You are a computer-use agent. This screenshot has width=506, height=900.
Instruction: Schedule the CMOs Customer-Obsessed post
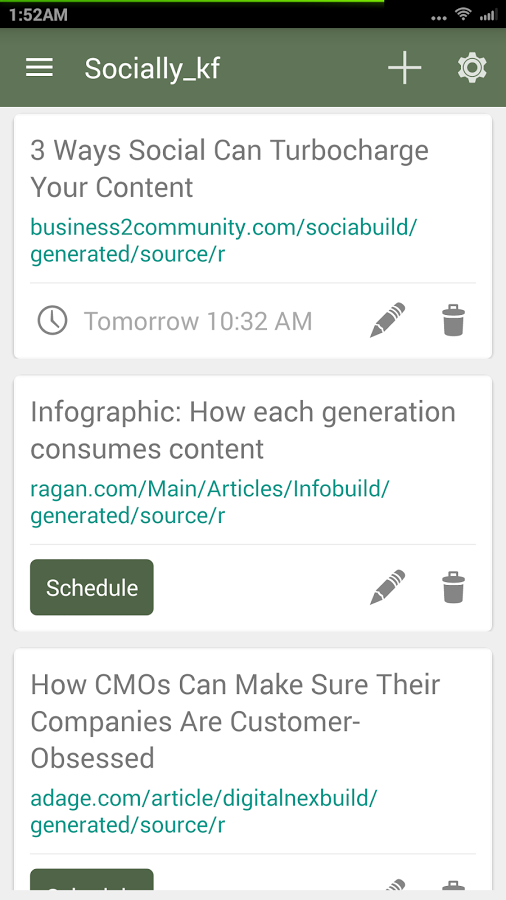click(92, 878)
